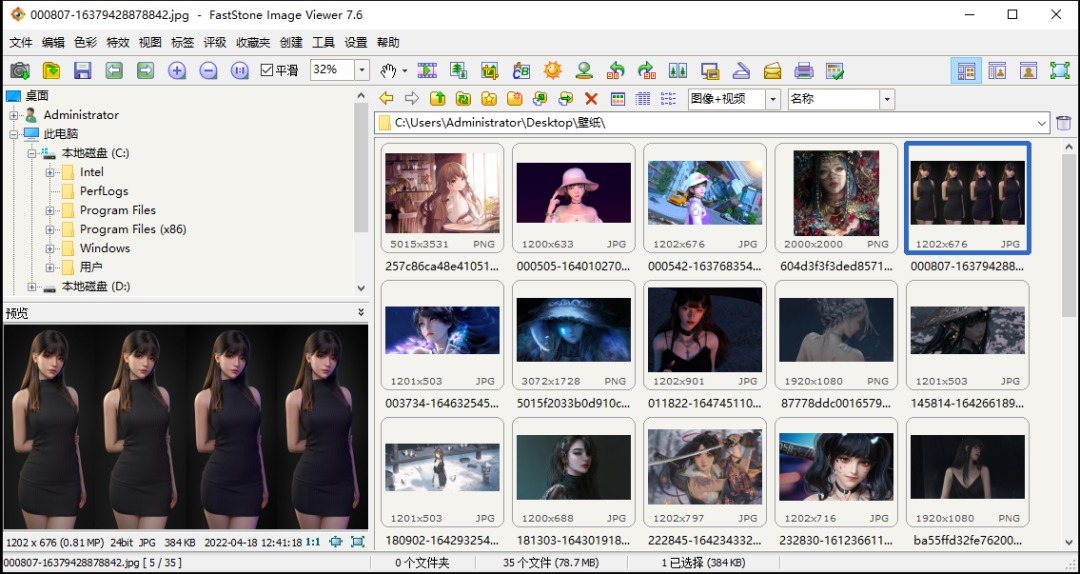Start slideshow with the filmstrip icon

pos(427,71)
